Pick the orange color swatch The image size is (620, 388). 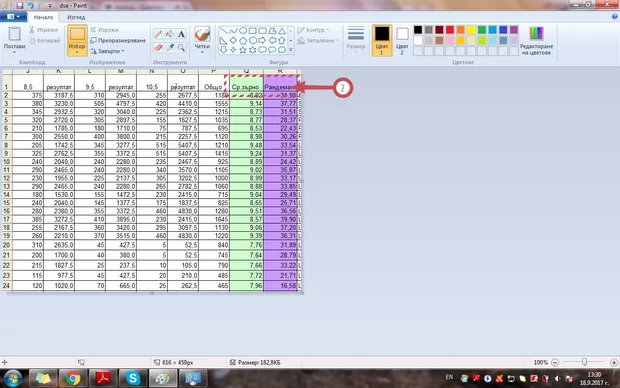(x=461, y=30)
